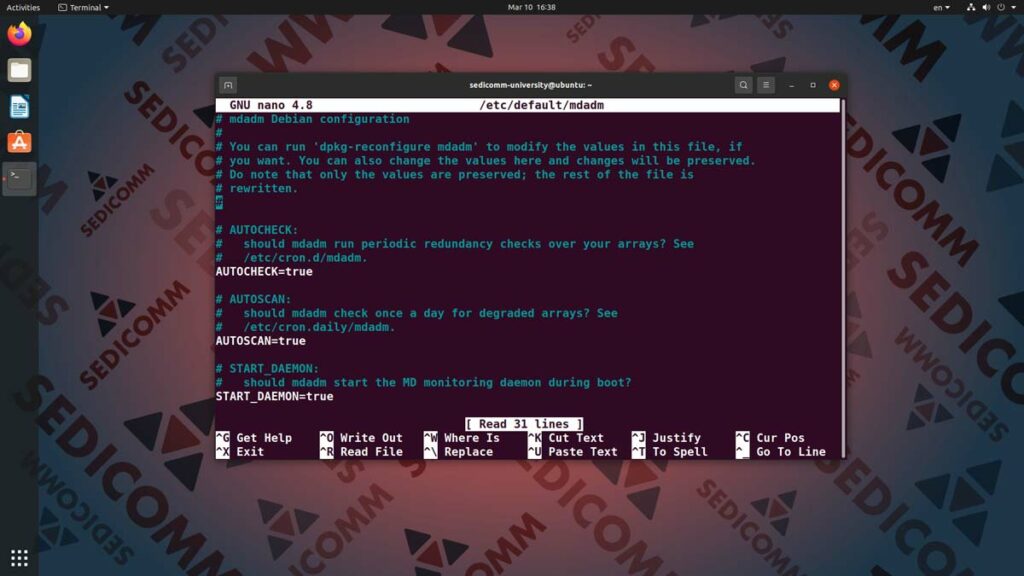This screenshot has width=1024, height=576.
Task: Click the ^O Write Out shortcut
Action: point(361,438)
